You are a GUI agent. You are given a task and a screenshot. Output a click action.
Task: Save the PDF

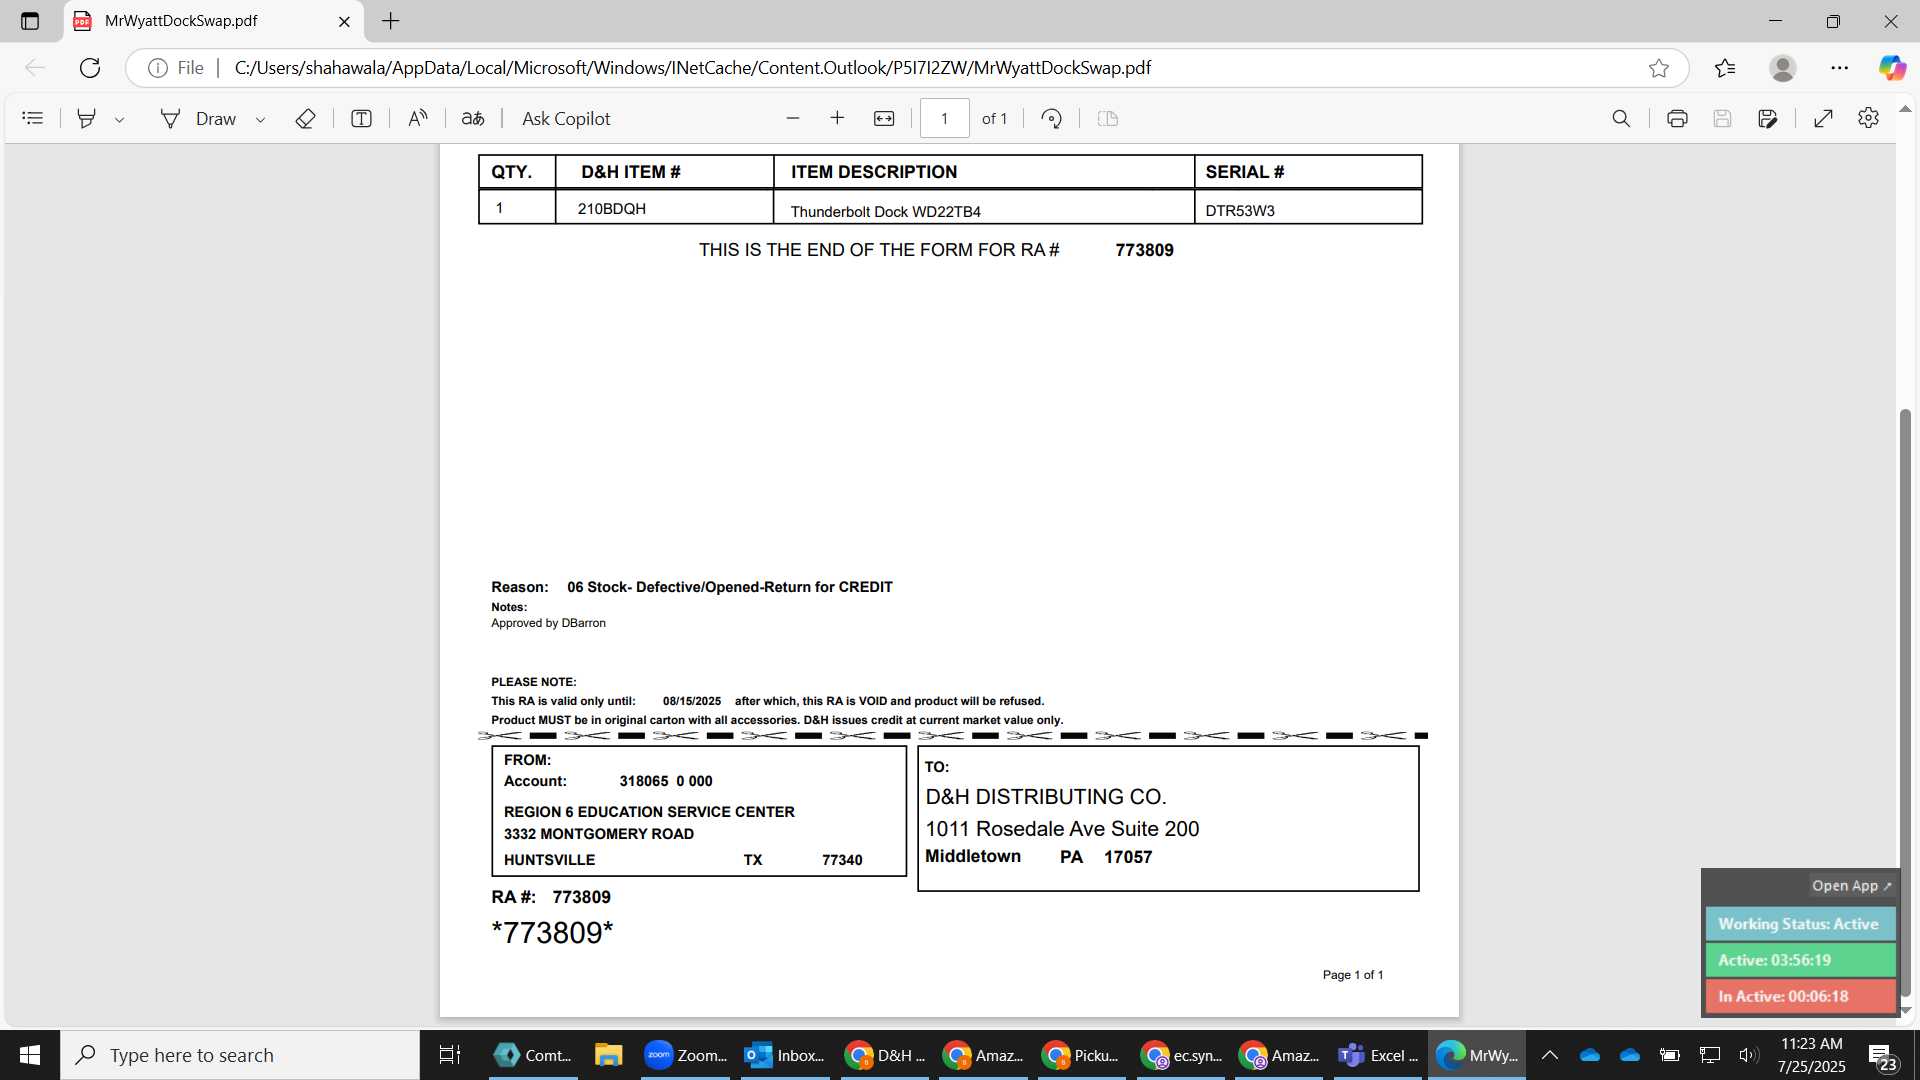click(1722, 118)
